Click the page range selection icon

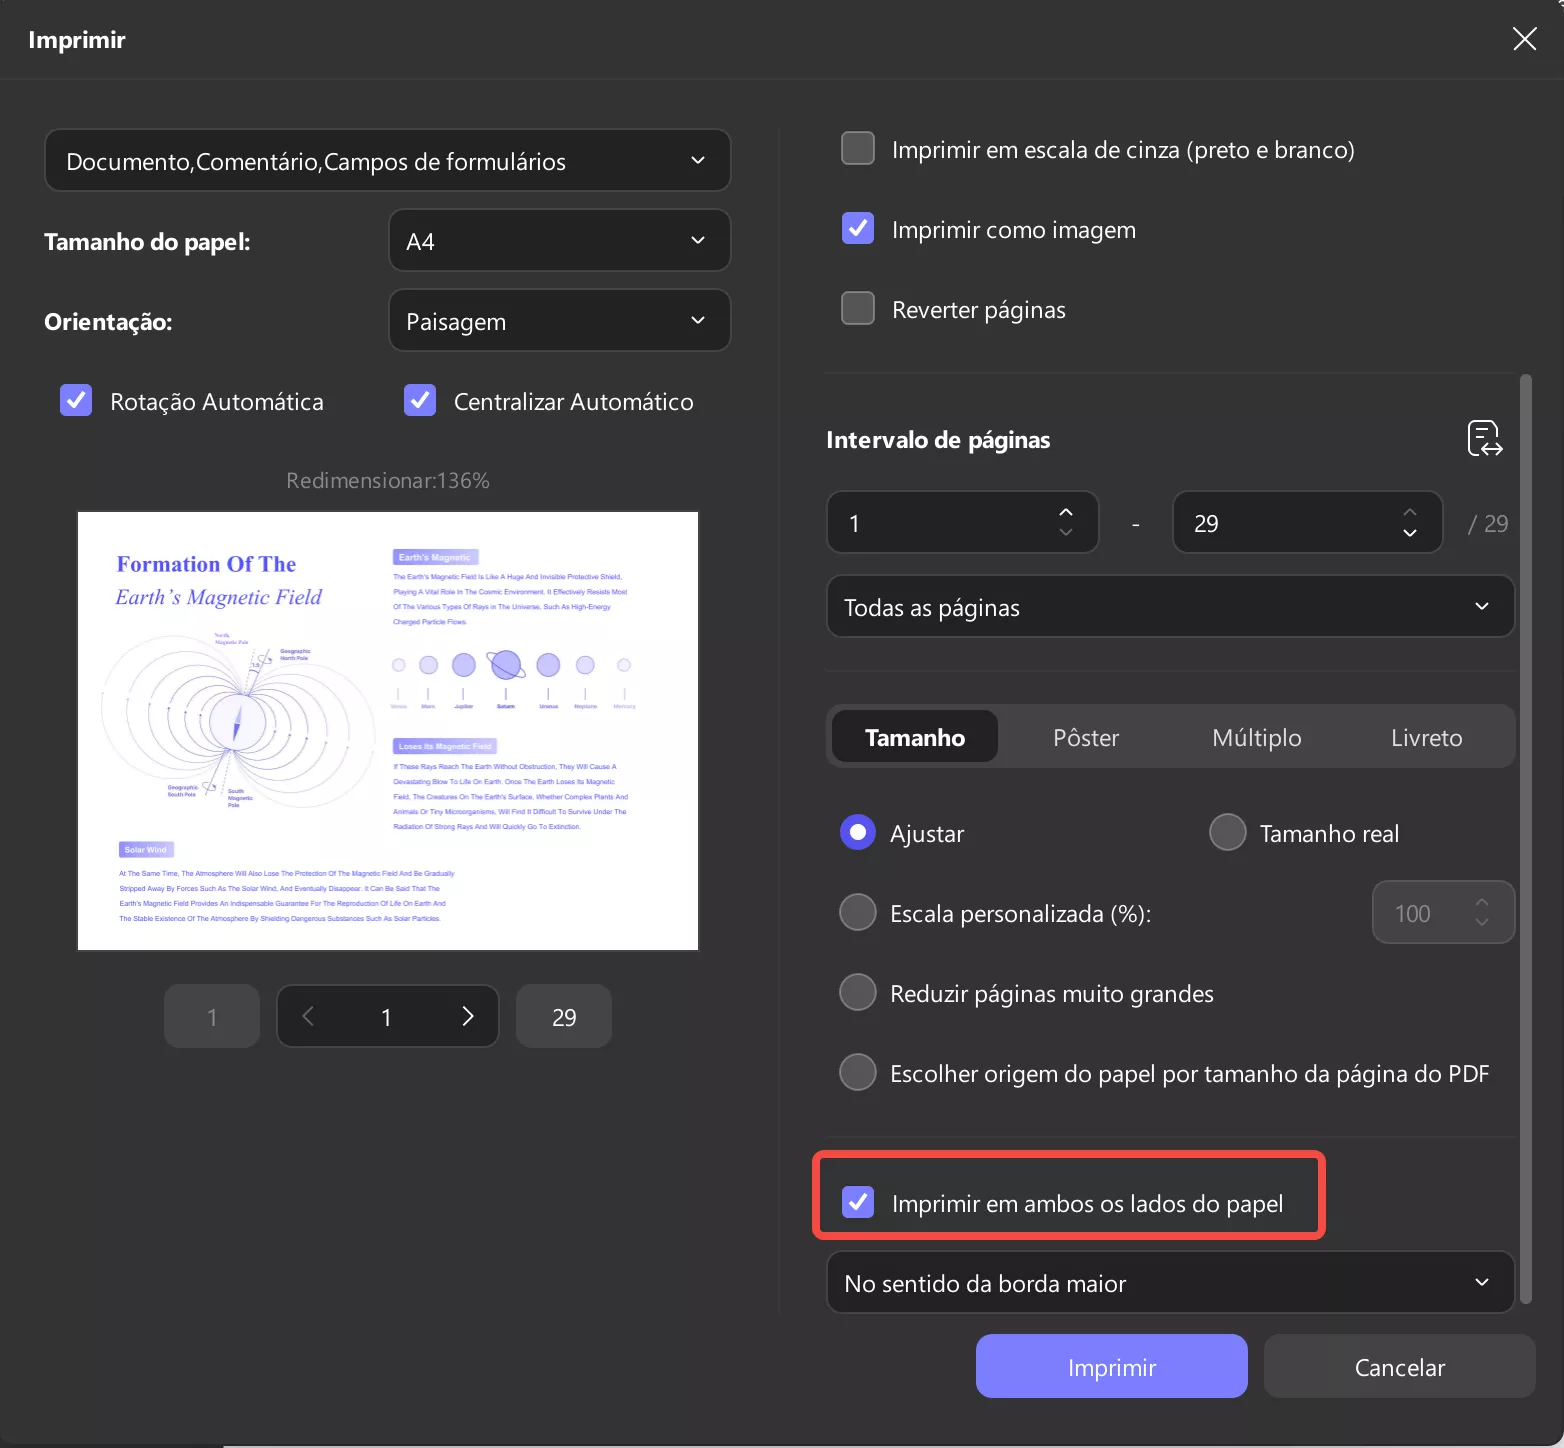coord(1484,438)
